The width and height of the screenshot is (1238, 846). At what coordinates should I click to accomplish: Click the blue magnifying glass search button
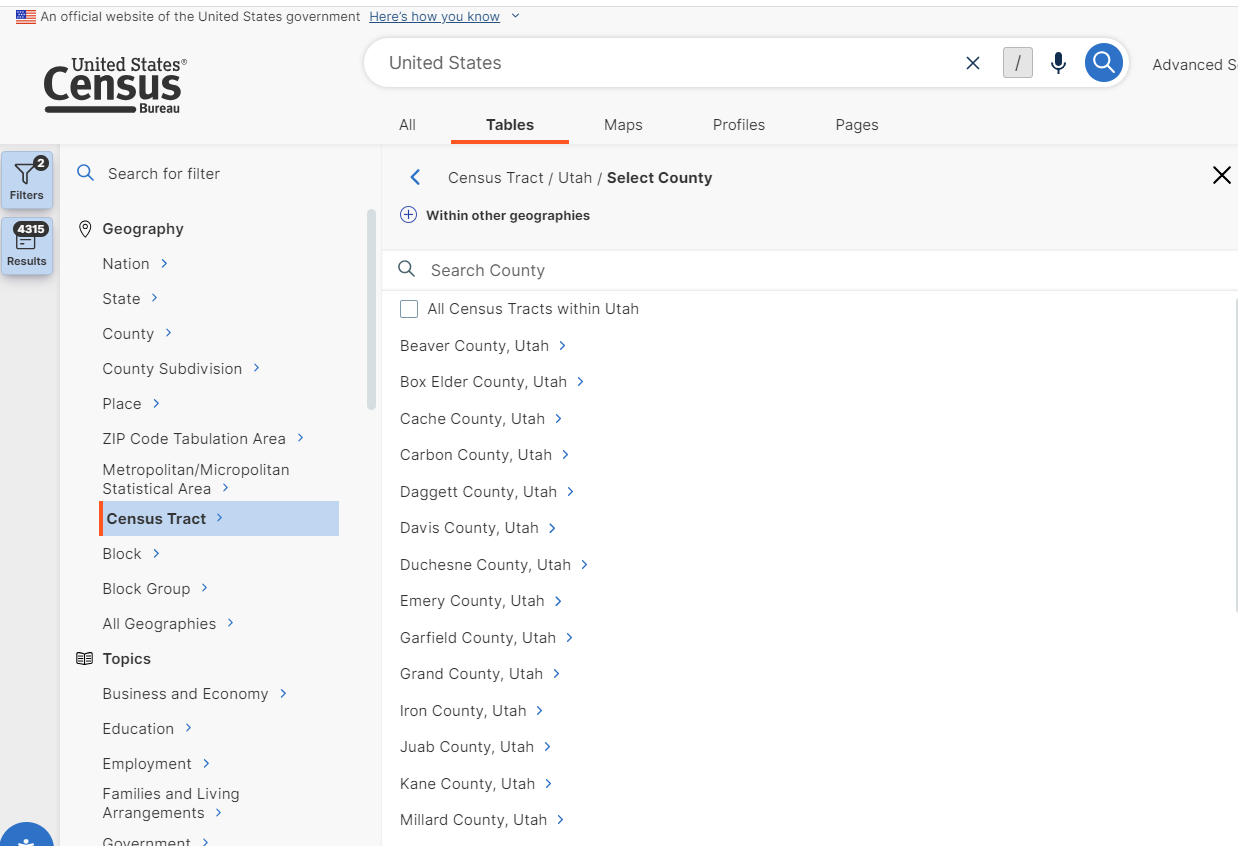click(1103, 63)
